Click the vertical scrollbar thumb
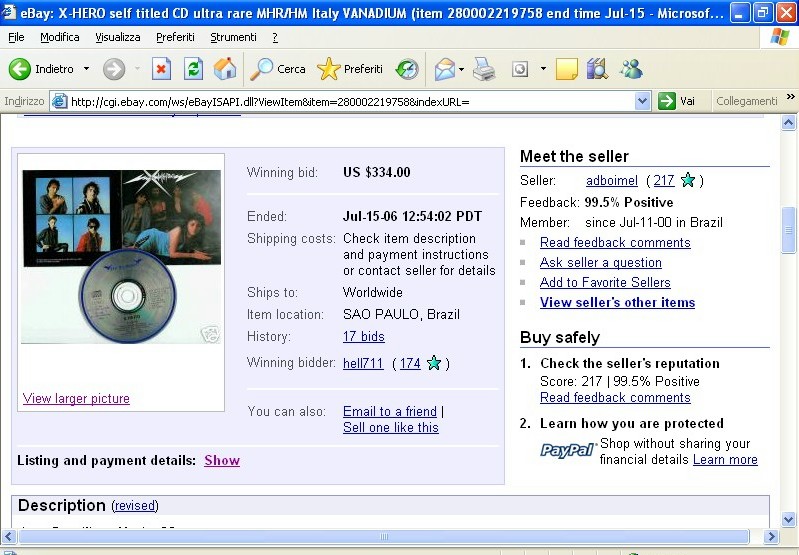Screen dimensions: 799x555 pos(788,230)
